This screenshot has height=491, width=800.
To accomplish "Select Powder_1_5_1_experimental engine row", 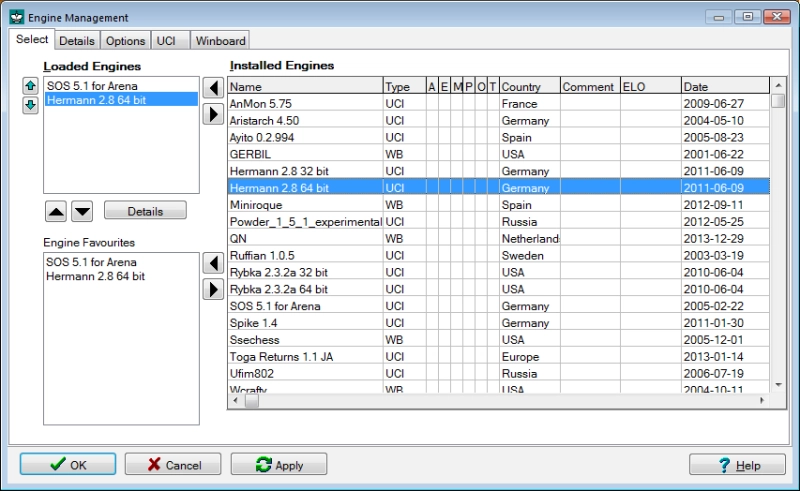I will click(x=498, y=222).
